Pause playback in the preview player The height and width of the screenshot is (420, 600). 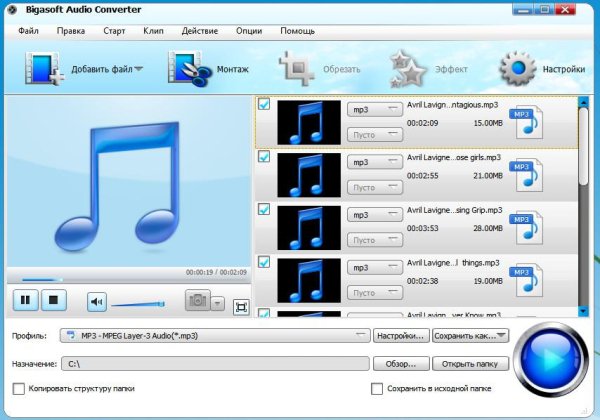coord(26,300)
